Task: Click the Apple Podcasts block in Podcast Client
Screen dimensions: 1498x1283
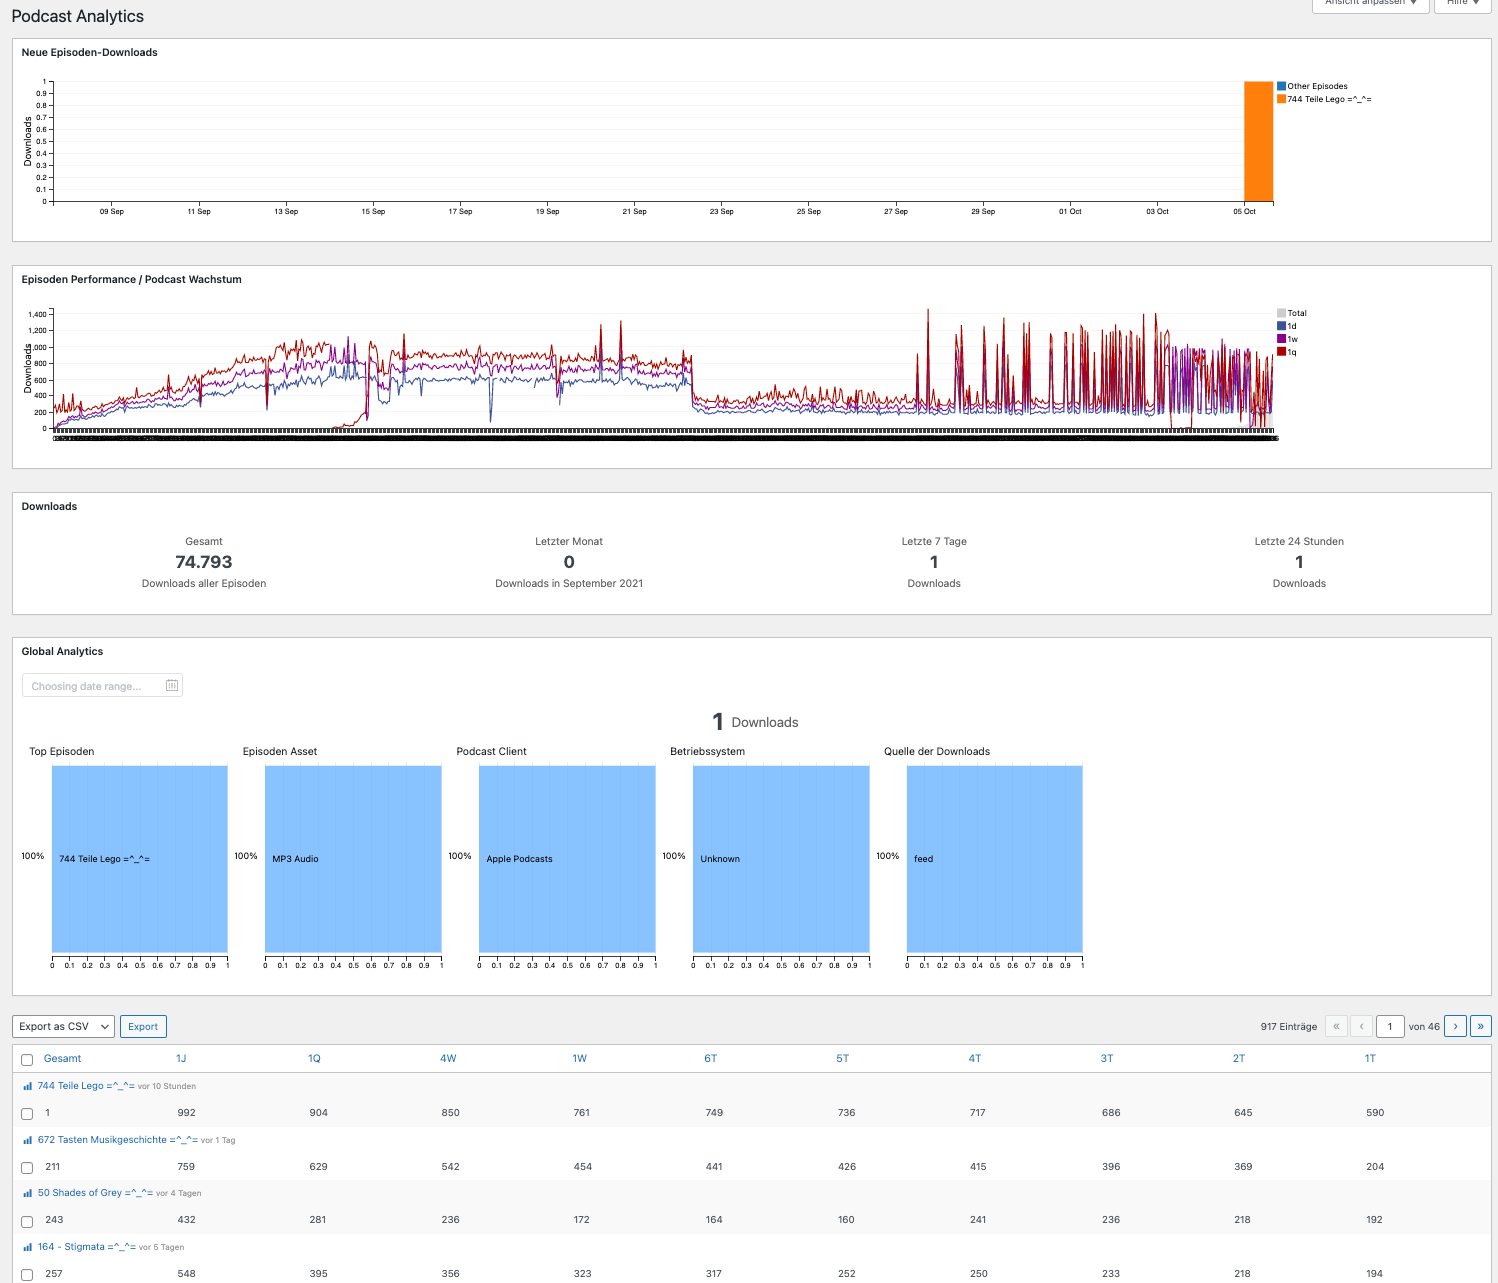Action: point(567,859)
